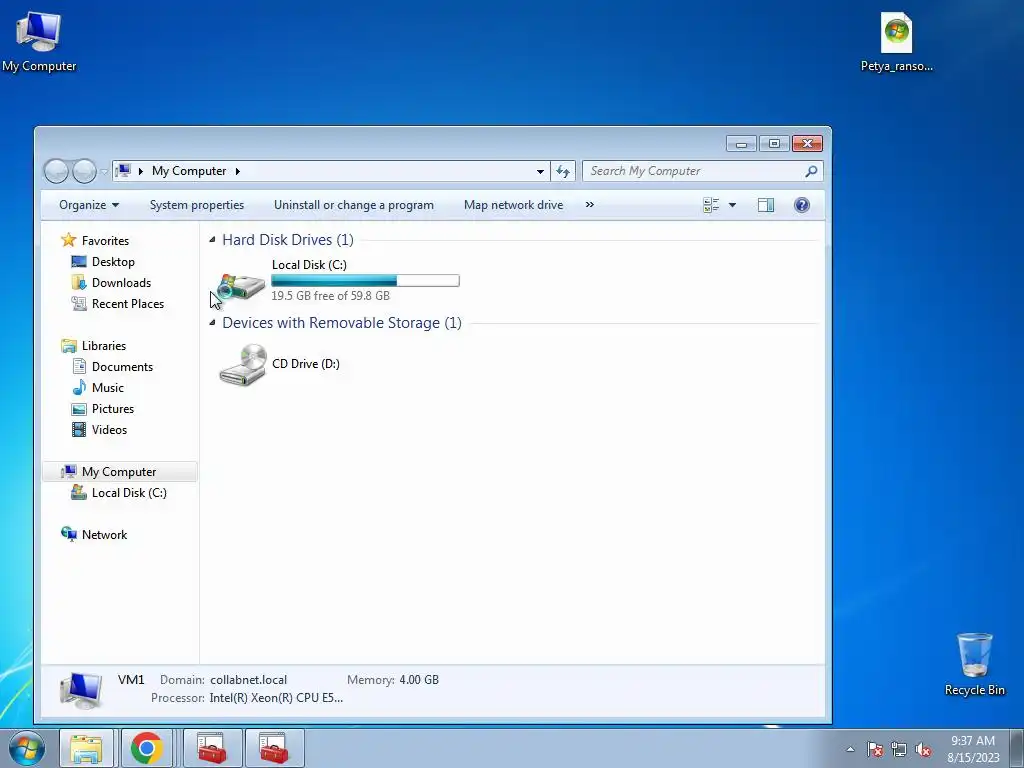1024x768 pixels.
Task: Click Map network drive
Action: (513, 205)
